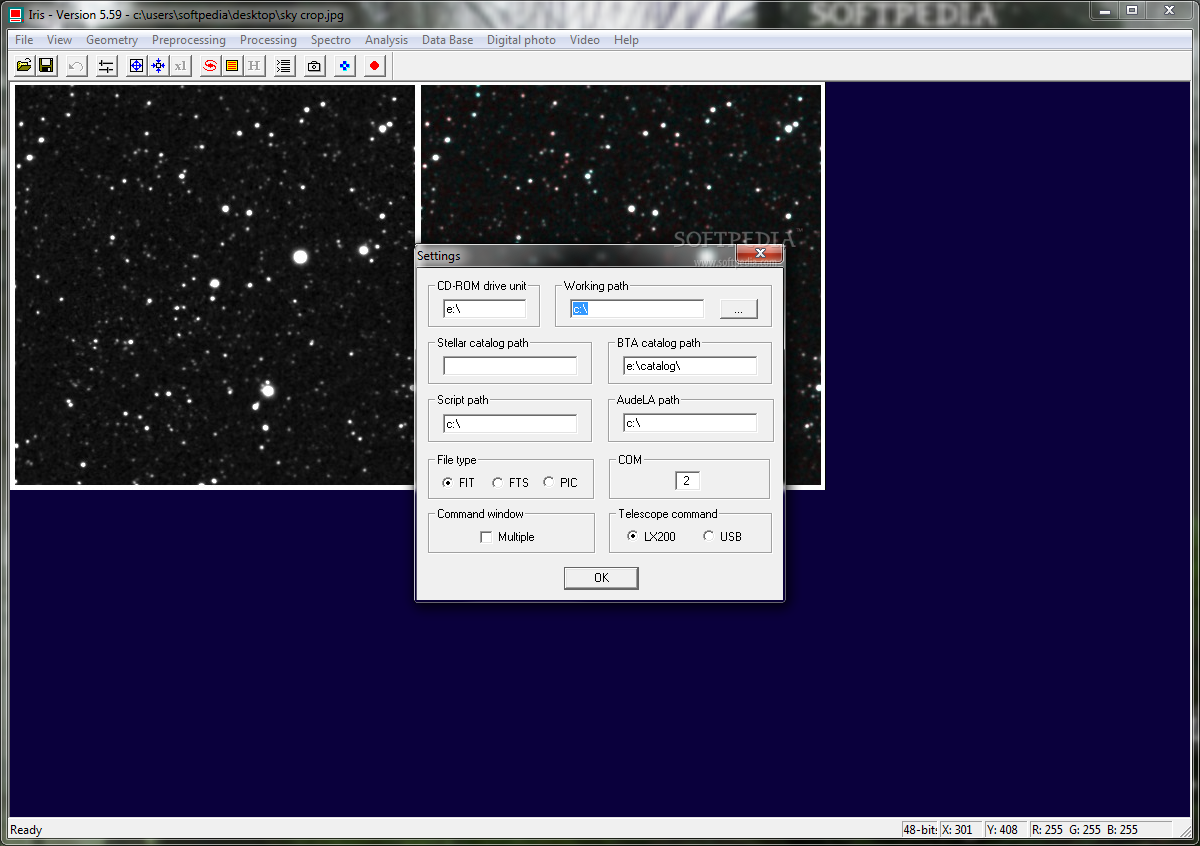Click the AudeLA path input field
This screenshot has width=1200, height=846.
(x=690, y=423)
